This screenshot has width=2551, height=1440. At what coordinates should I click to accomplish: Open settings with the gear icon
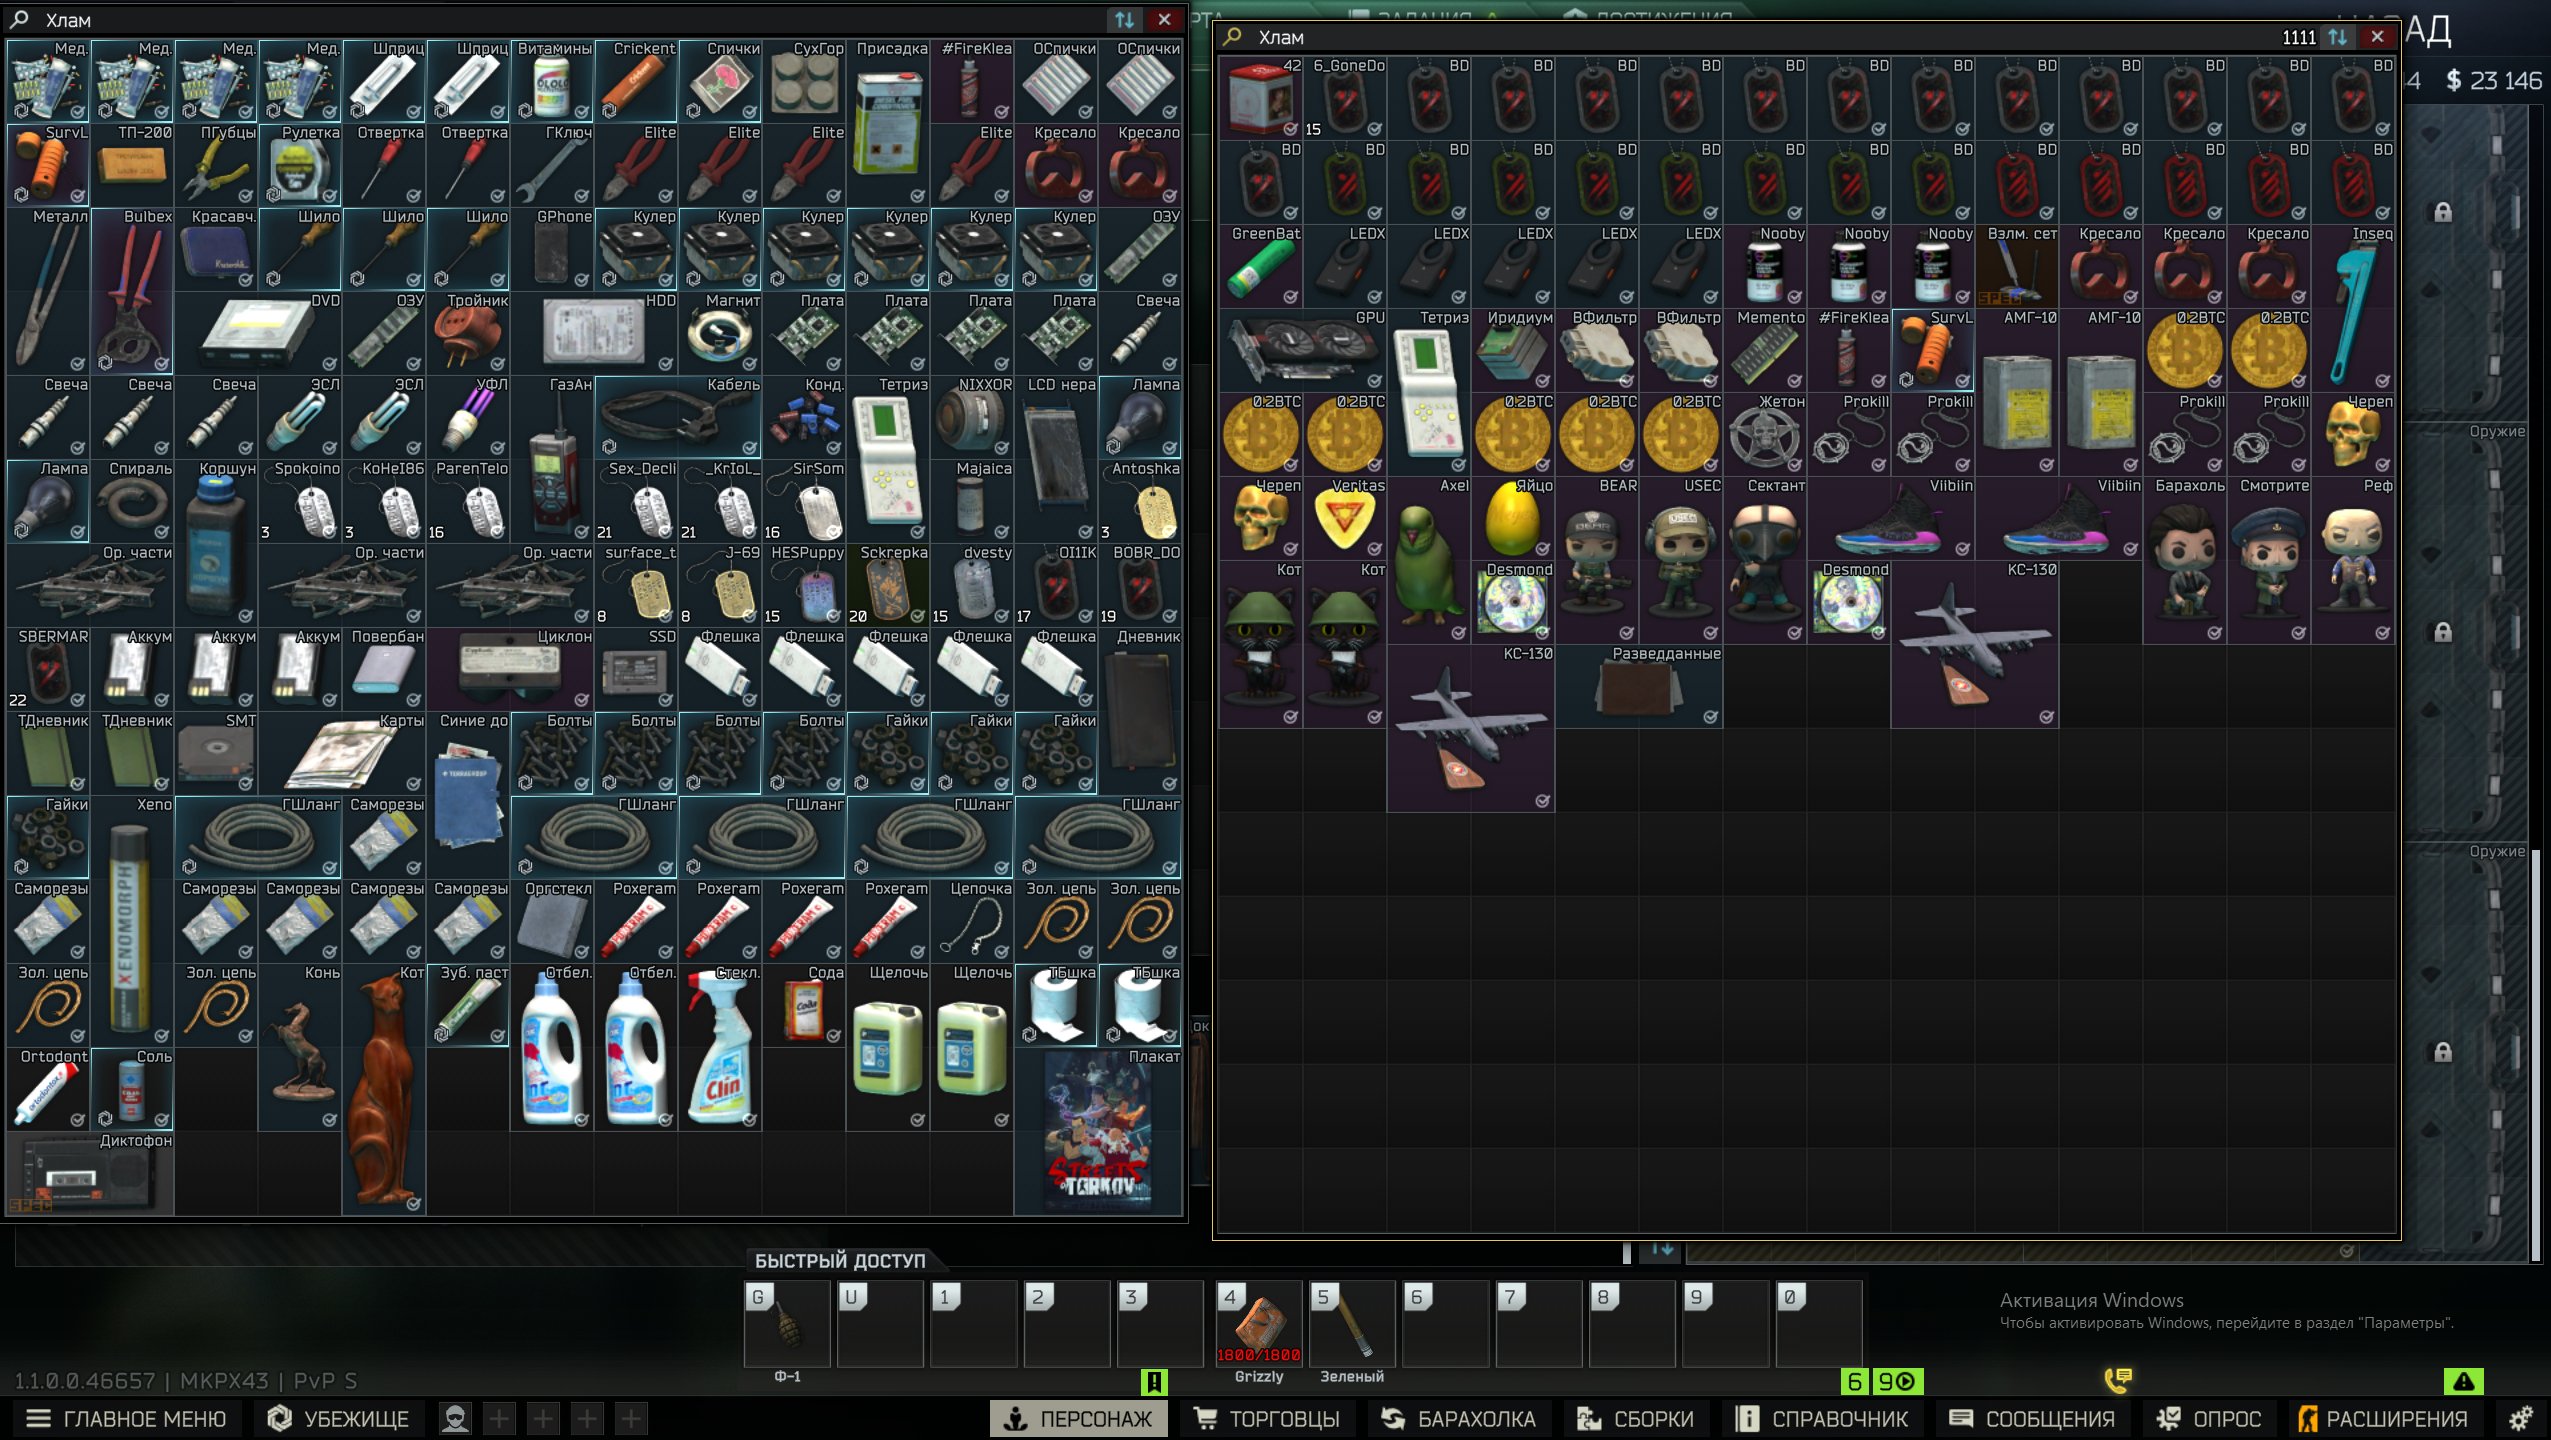(x=2521, y=1418)
